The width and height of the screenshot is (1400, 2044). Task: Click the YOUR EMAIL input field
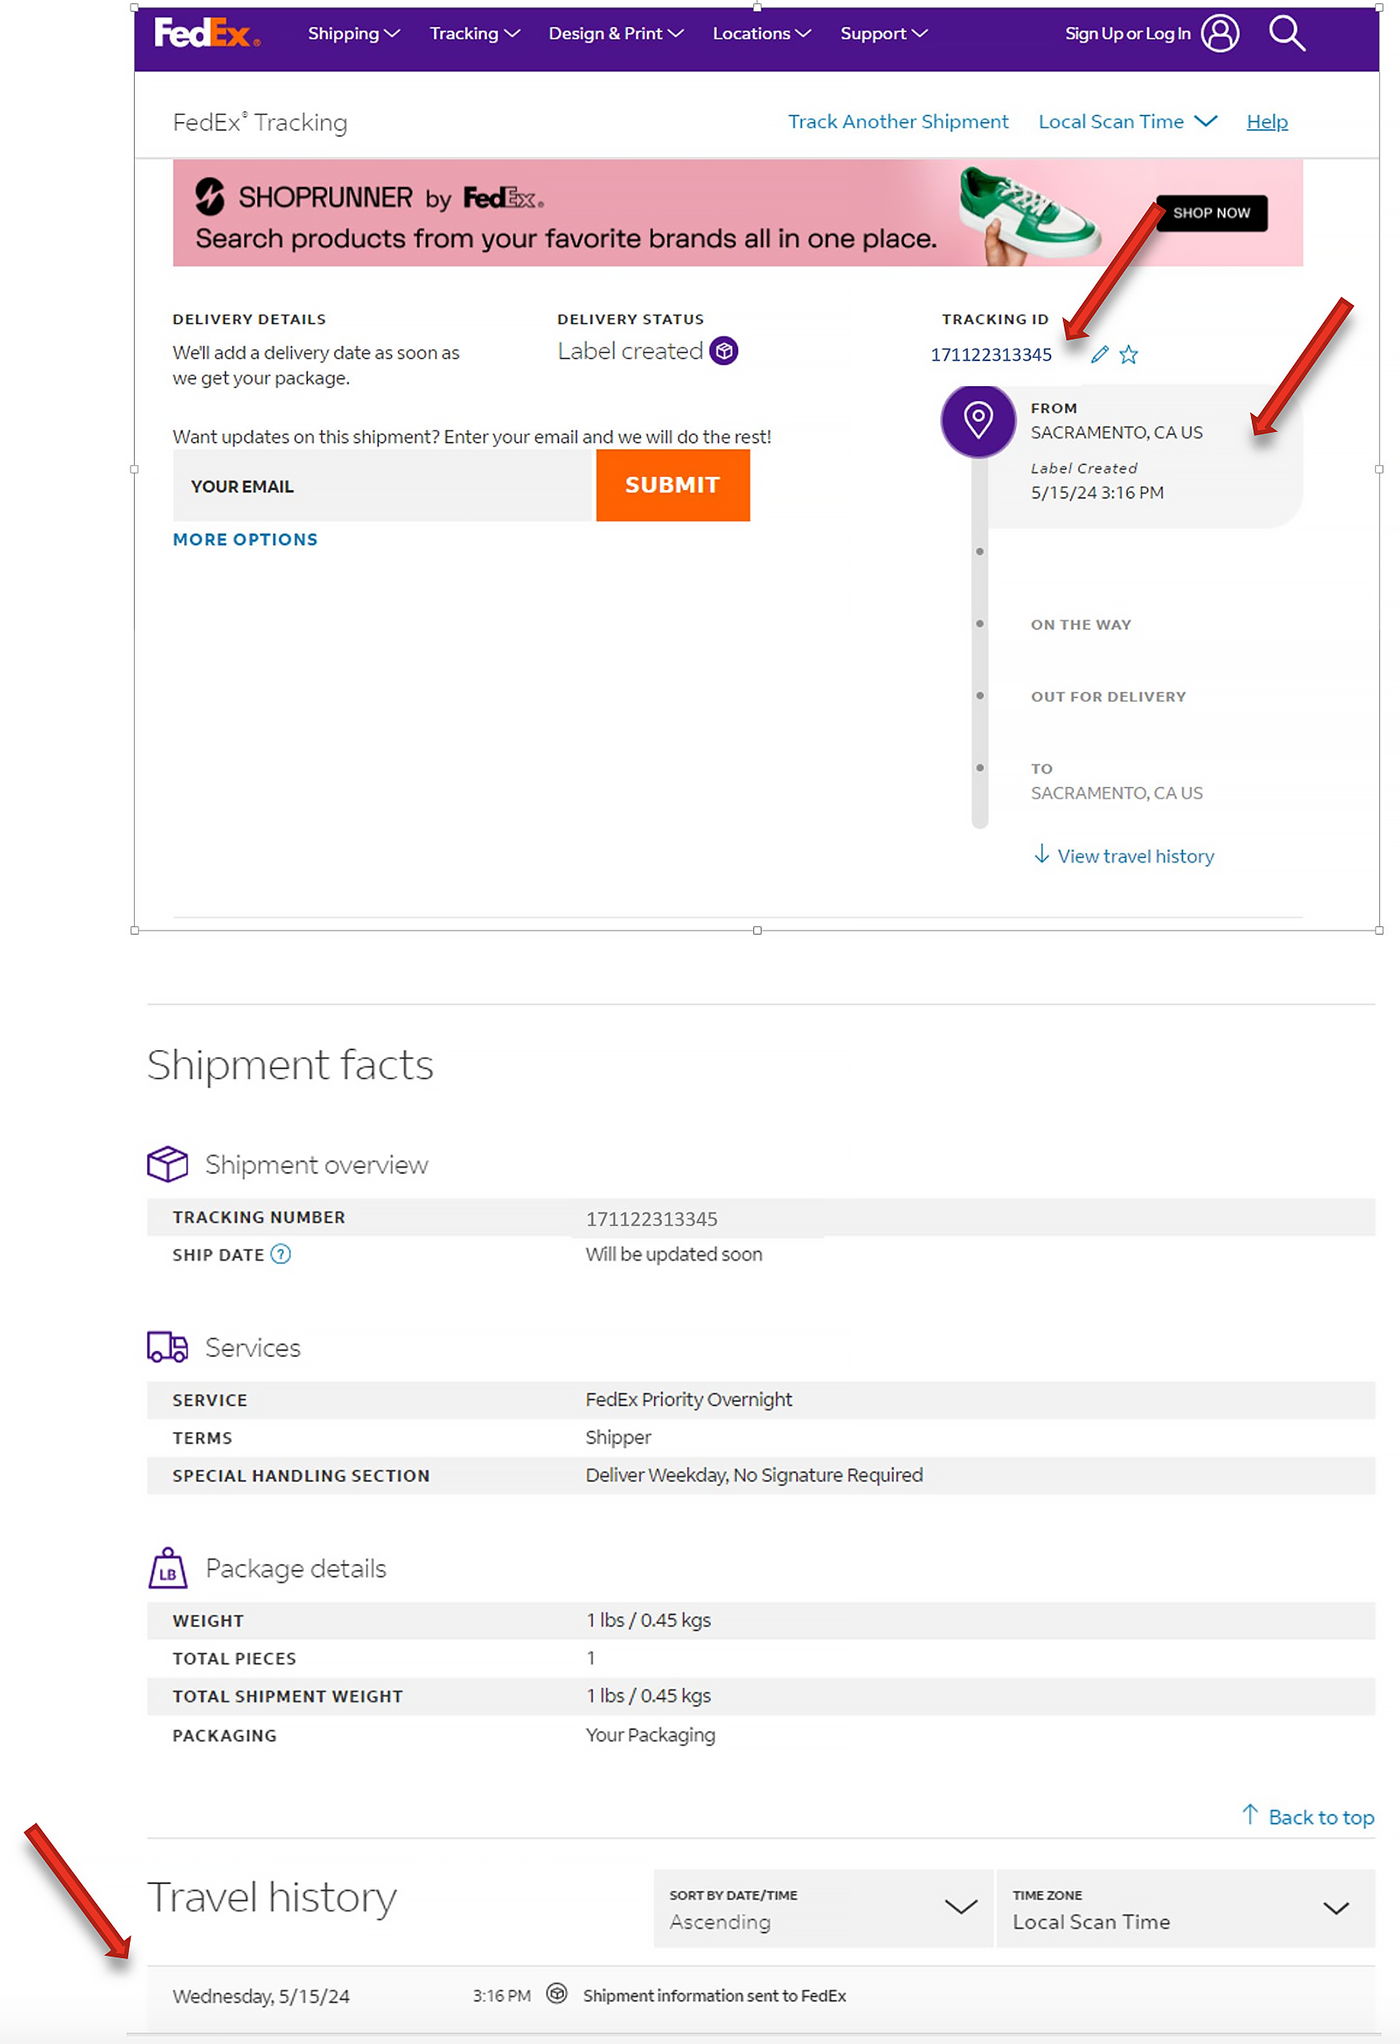pos(384,485)
